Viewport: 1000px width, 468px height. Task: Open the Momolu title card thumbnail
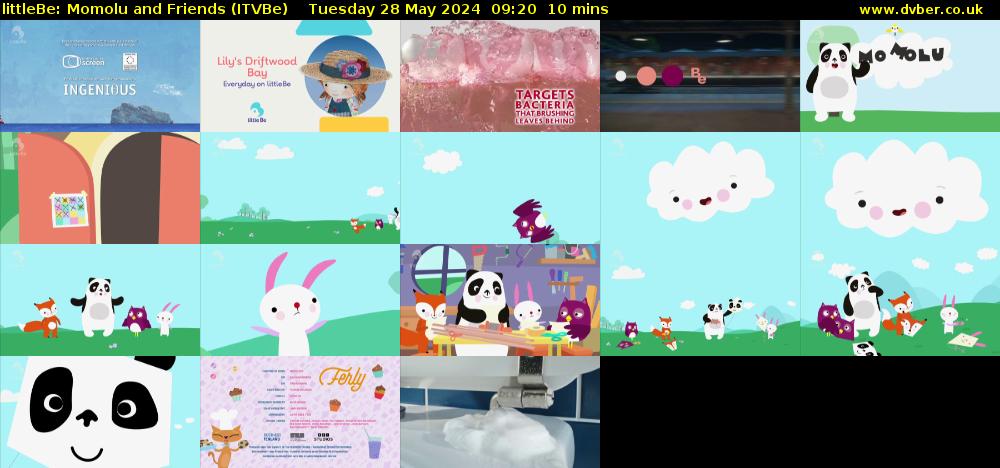[x=900, y=76]
